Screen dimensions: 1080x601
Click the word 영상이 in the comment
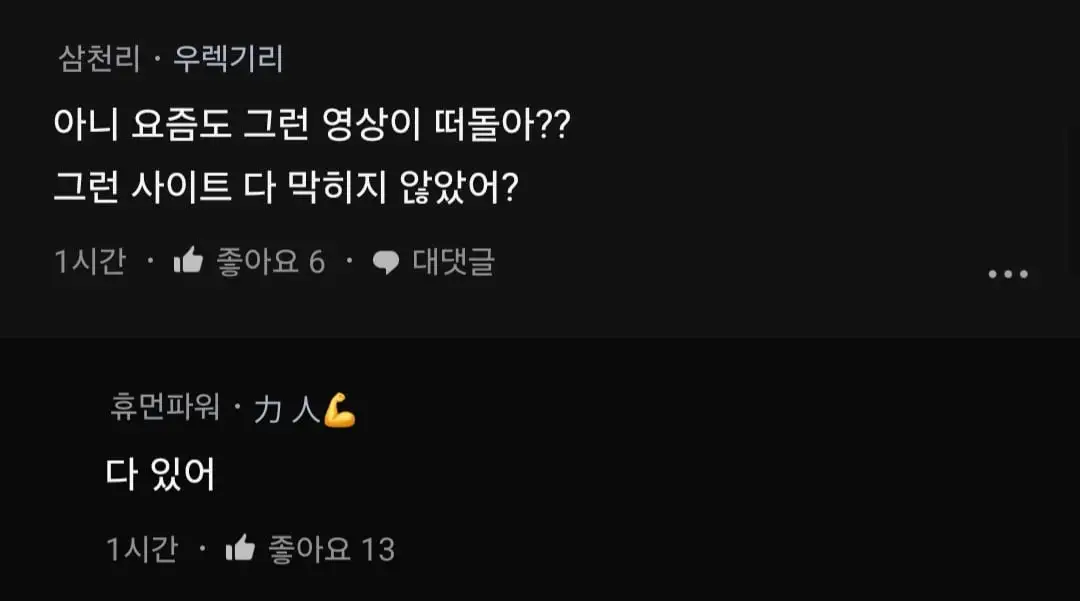pos(368,128)
